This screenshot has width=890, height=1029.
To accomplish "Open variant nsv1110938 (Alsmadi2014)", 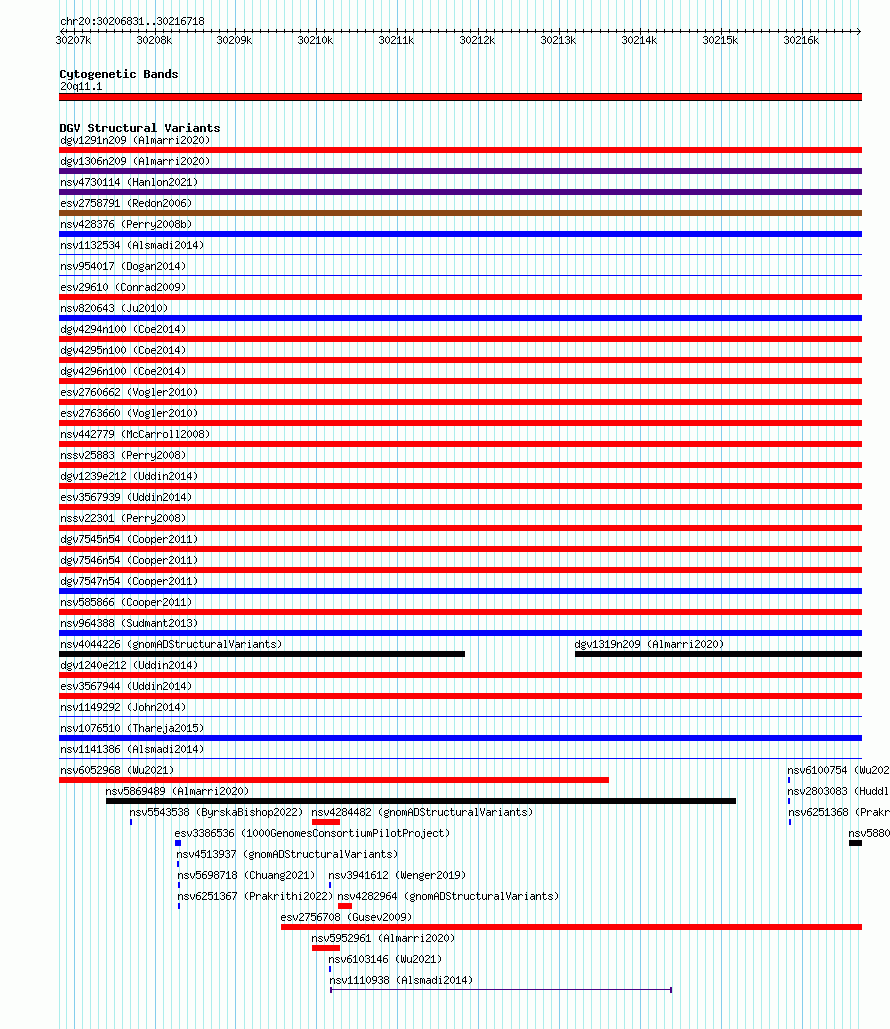I will (401, 980).
